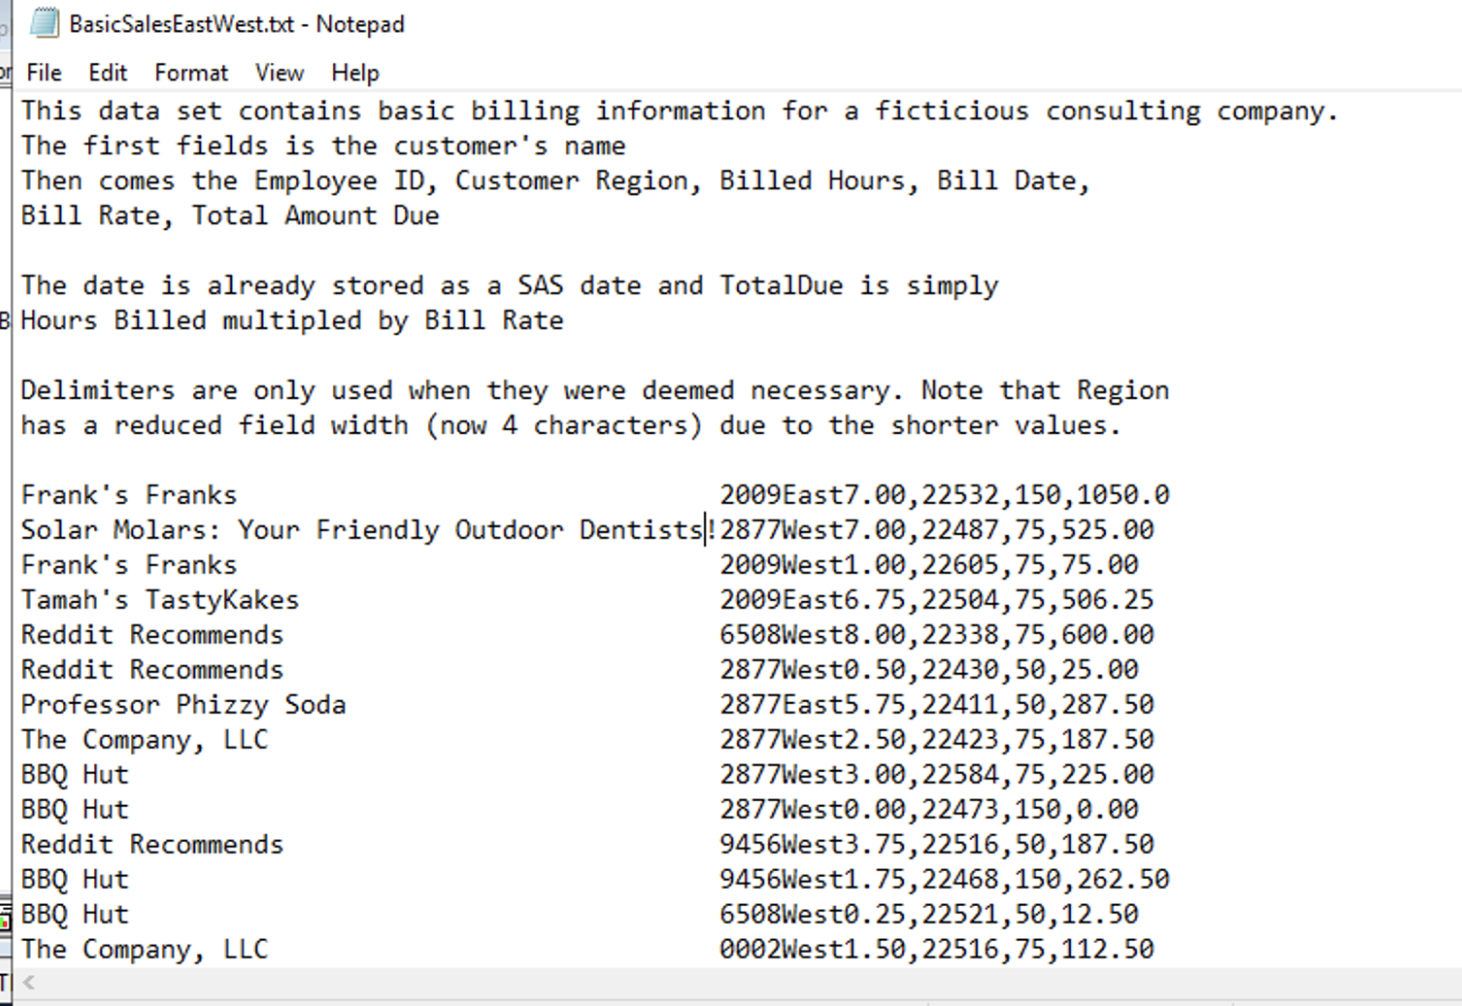Click 'Professor Phizzy Soda' customer name
1462x1006 pixels.
[183, 705]
